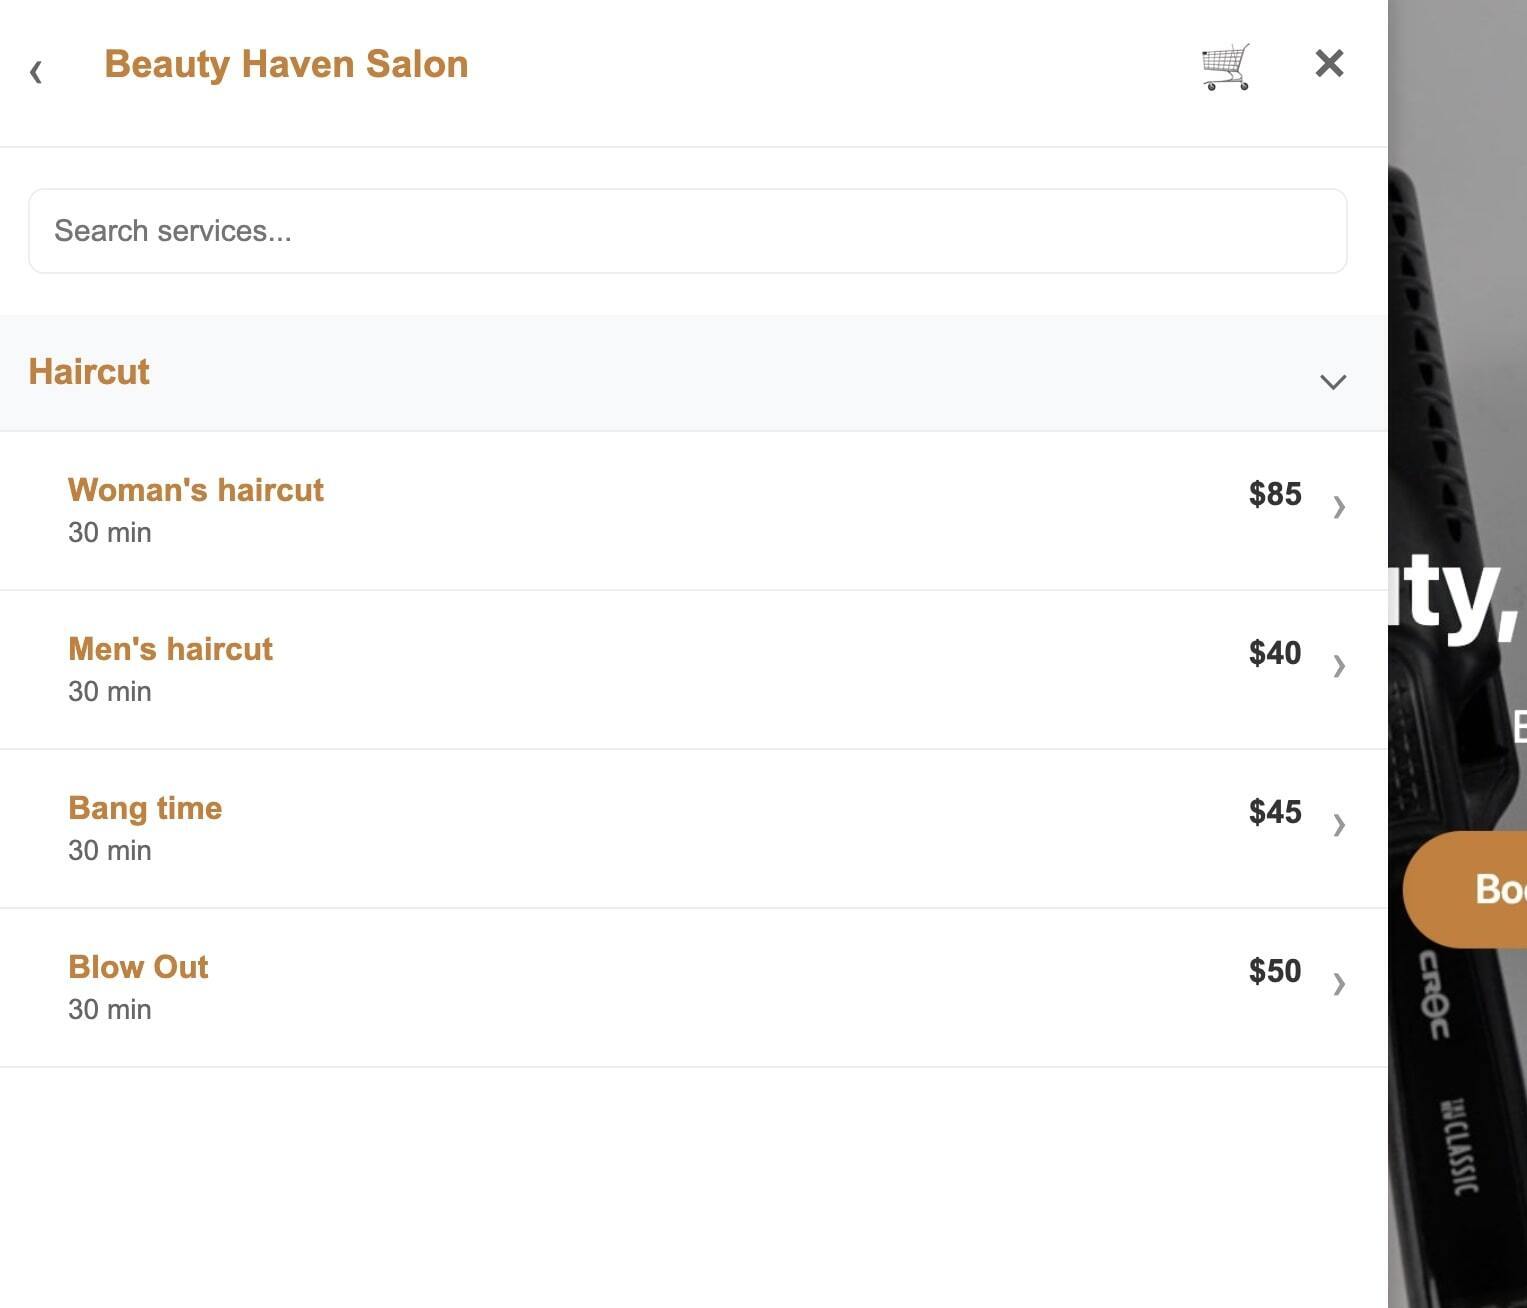Click the Bang time arrow icon
This screenshot has height=1308, width=1527.
1339,825
